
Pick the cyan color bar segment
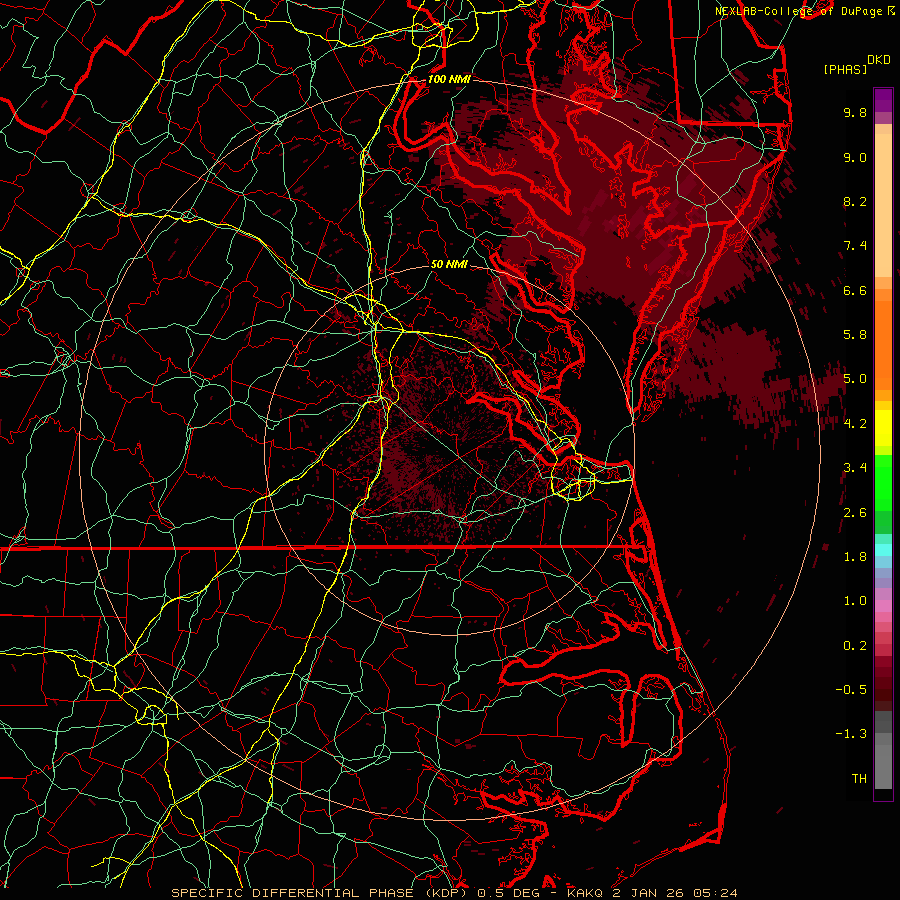point(883,550)
